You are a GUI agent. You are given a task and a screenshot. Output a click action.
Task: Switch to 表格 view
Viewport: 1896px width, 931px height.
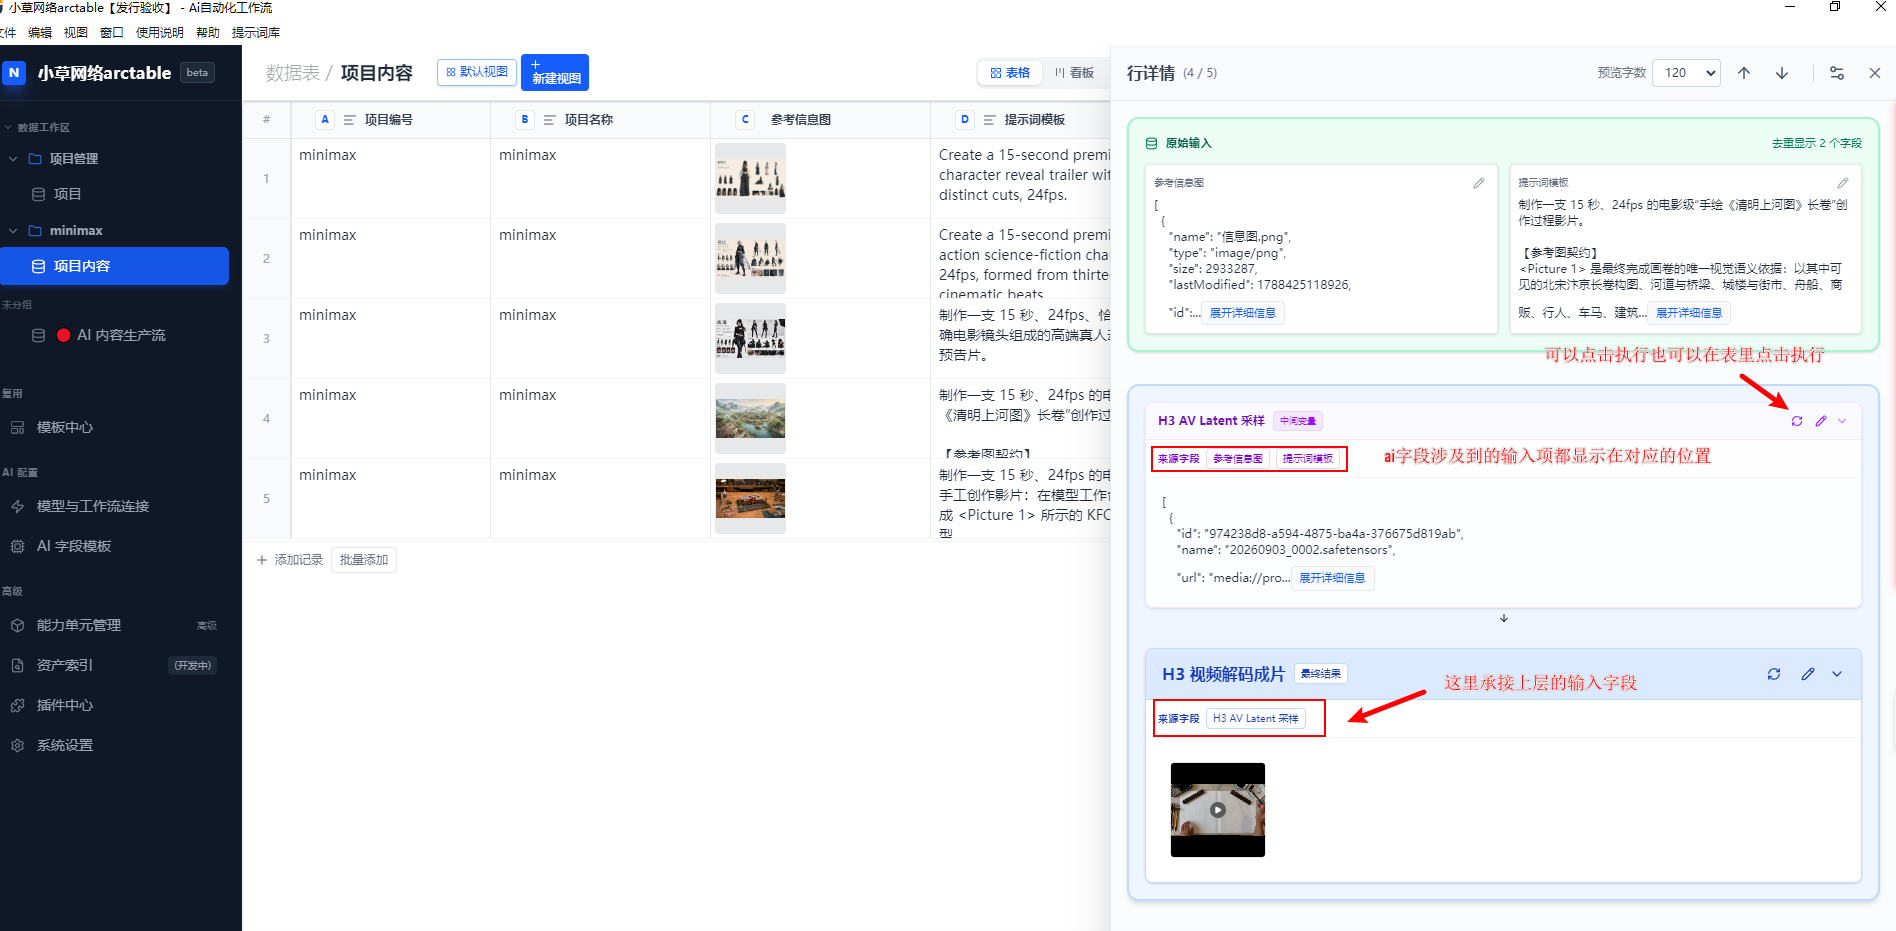click(1010, 73)
